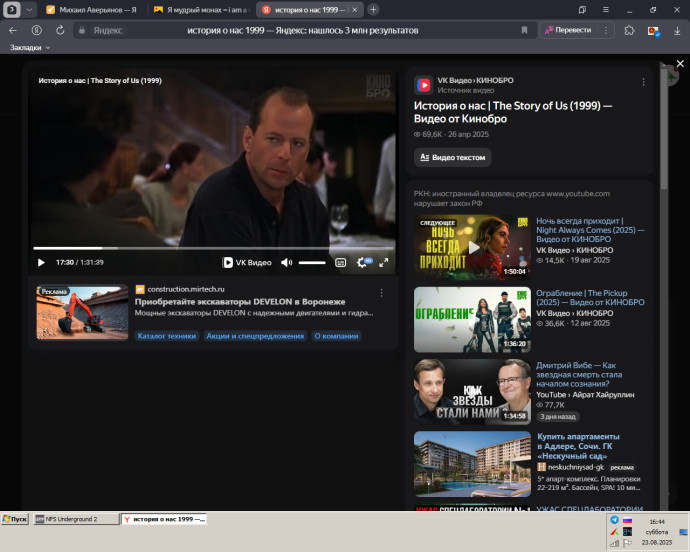The width and height of the screenshot is (690, 552).
Task: Open the profile/extension icon near downloads
Action: [x=653, y=31]
